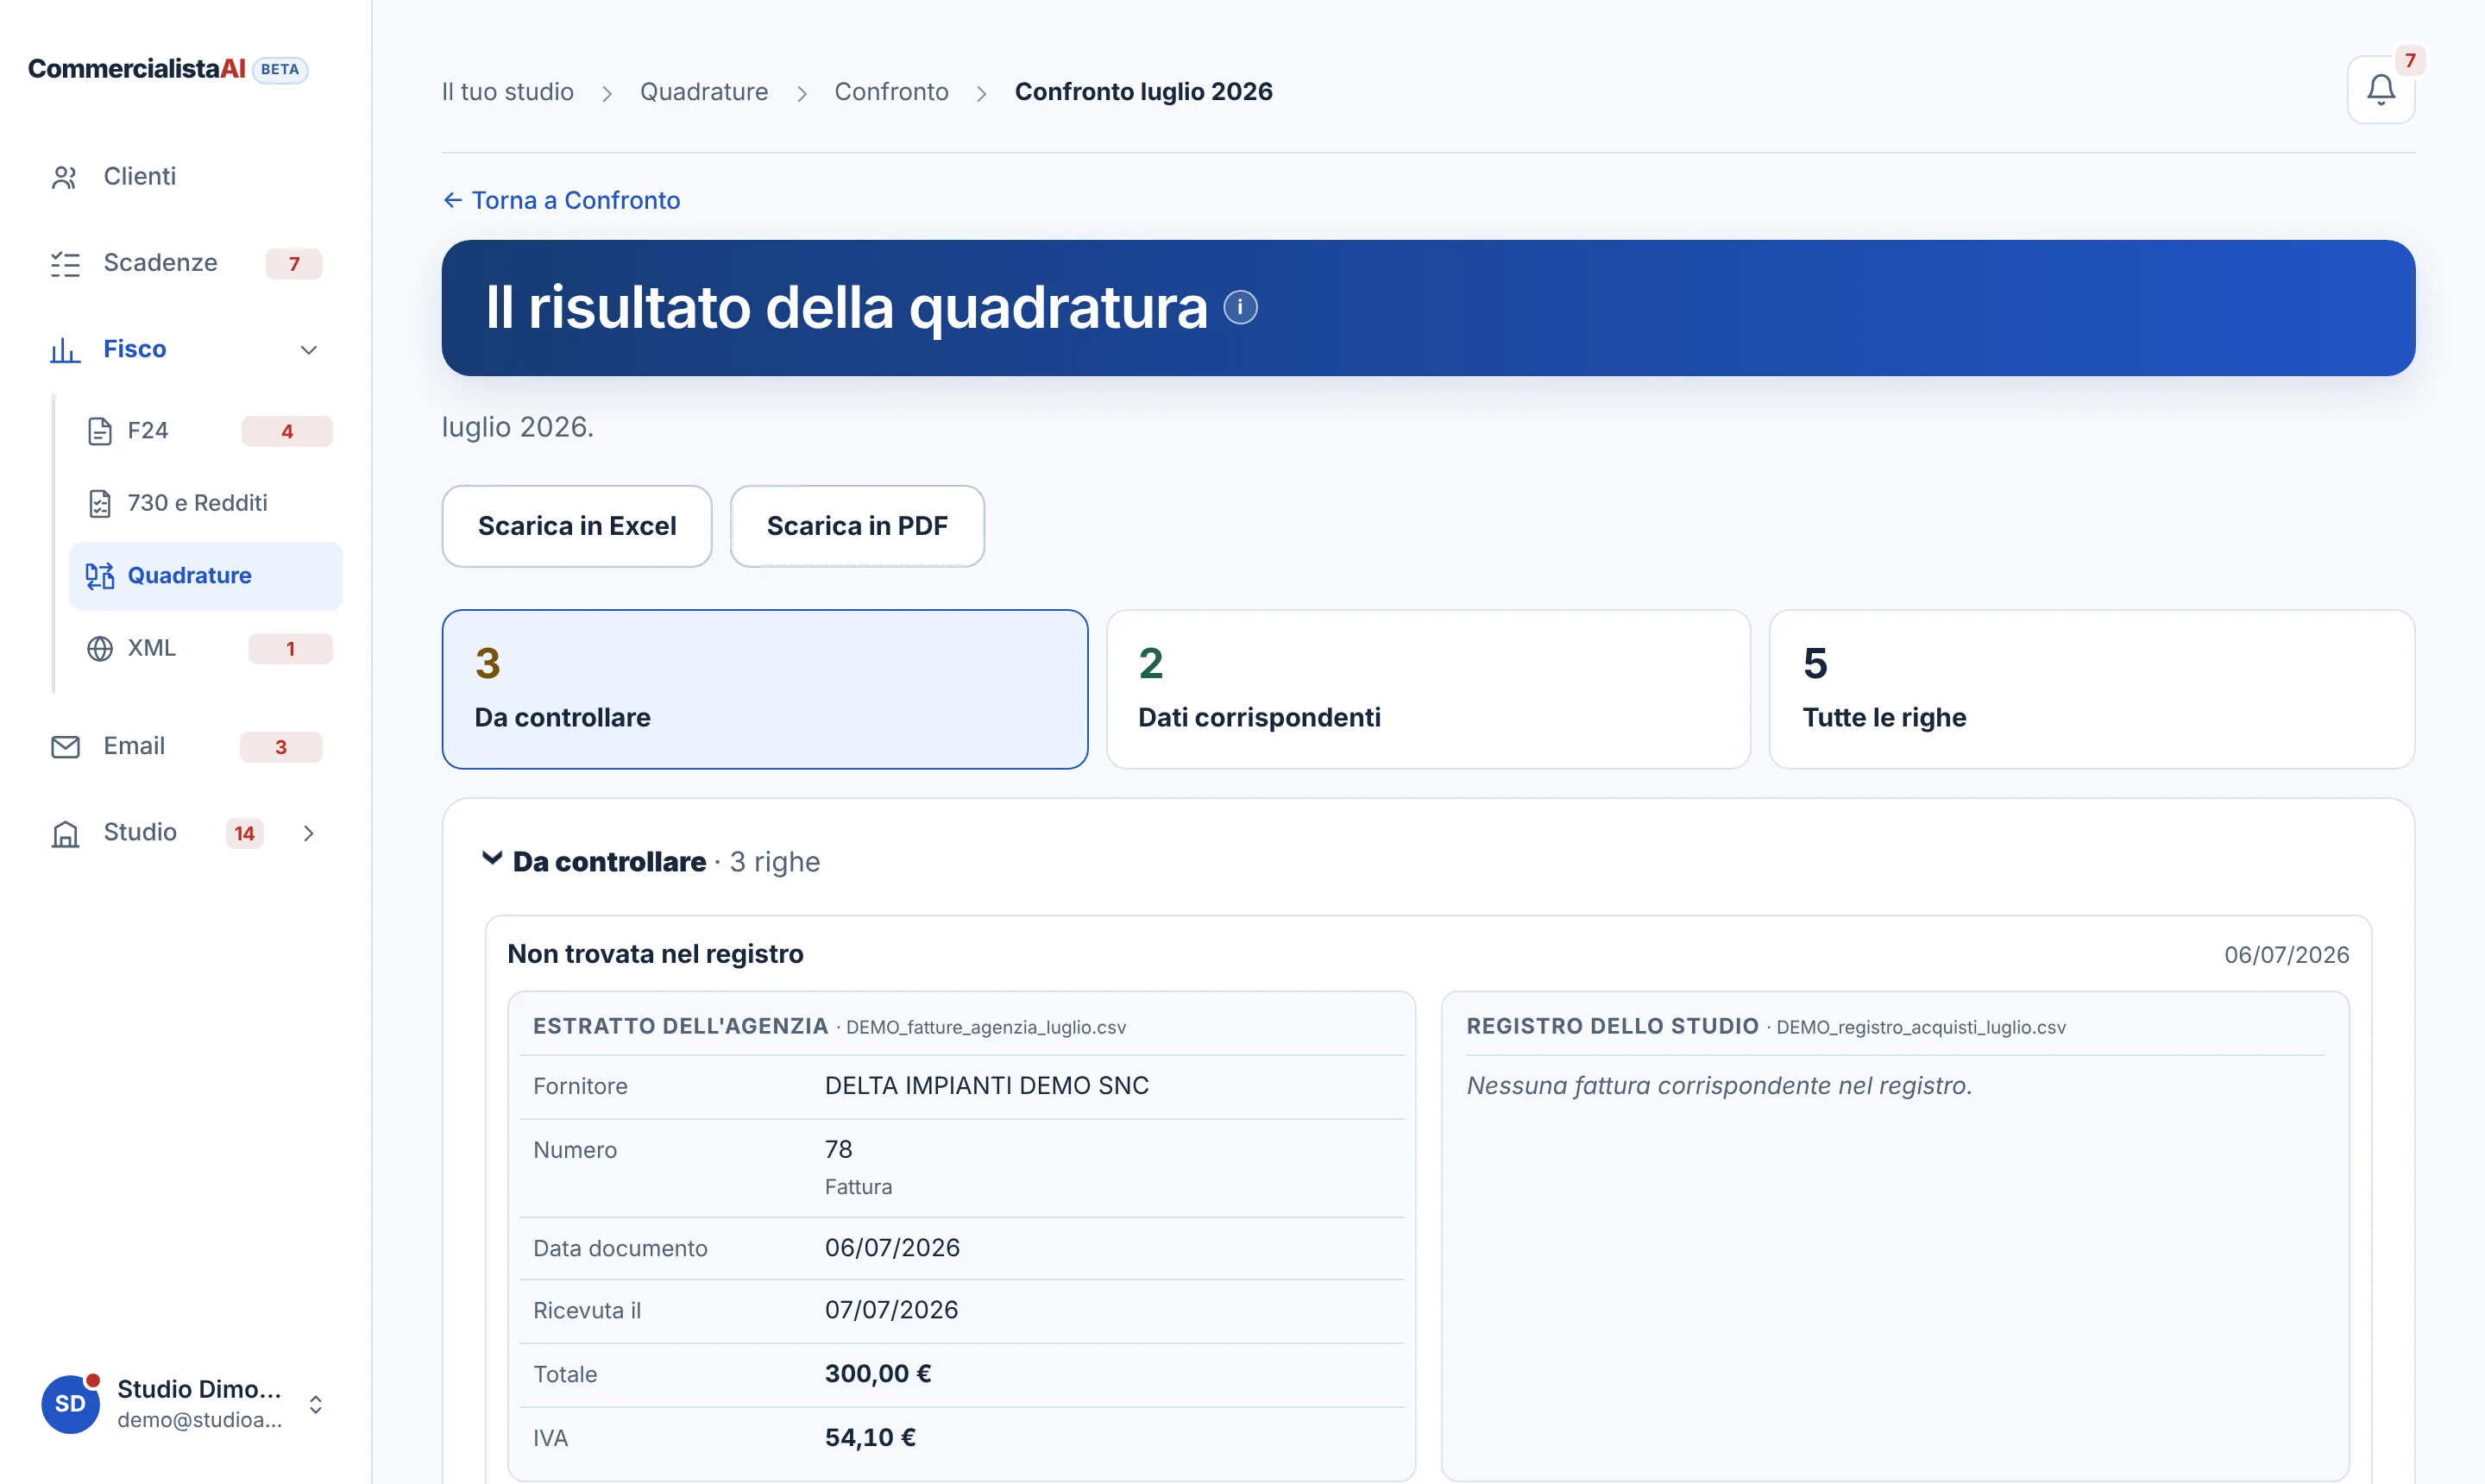
Task: Click the F24 document icon
Action: 100,431
